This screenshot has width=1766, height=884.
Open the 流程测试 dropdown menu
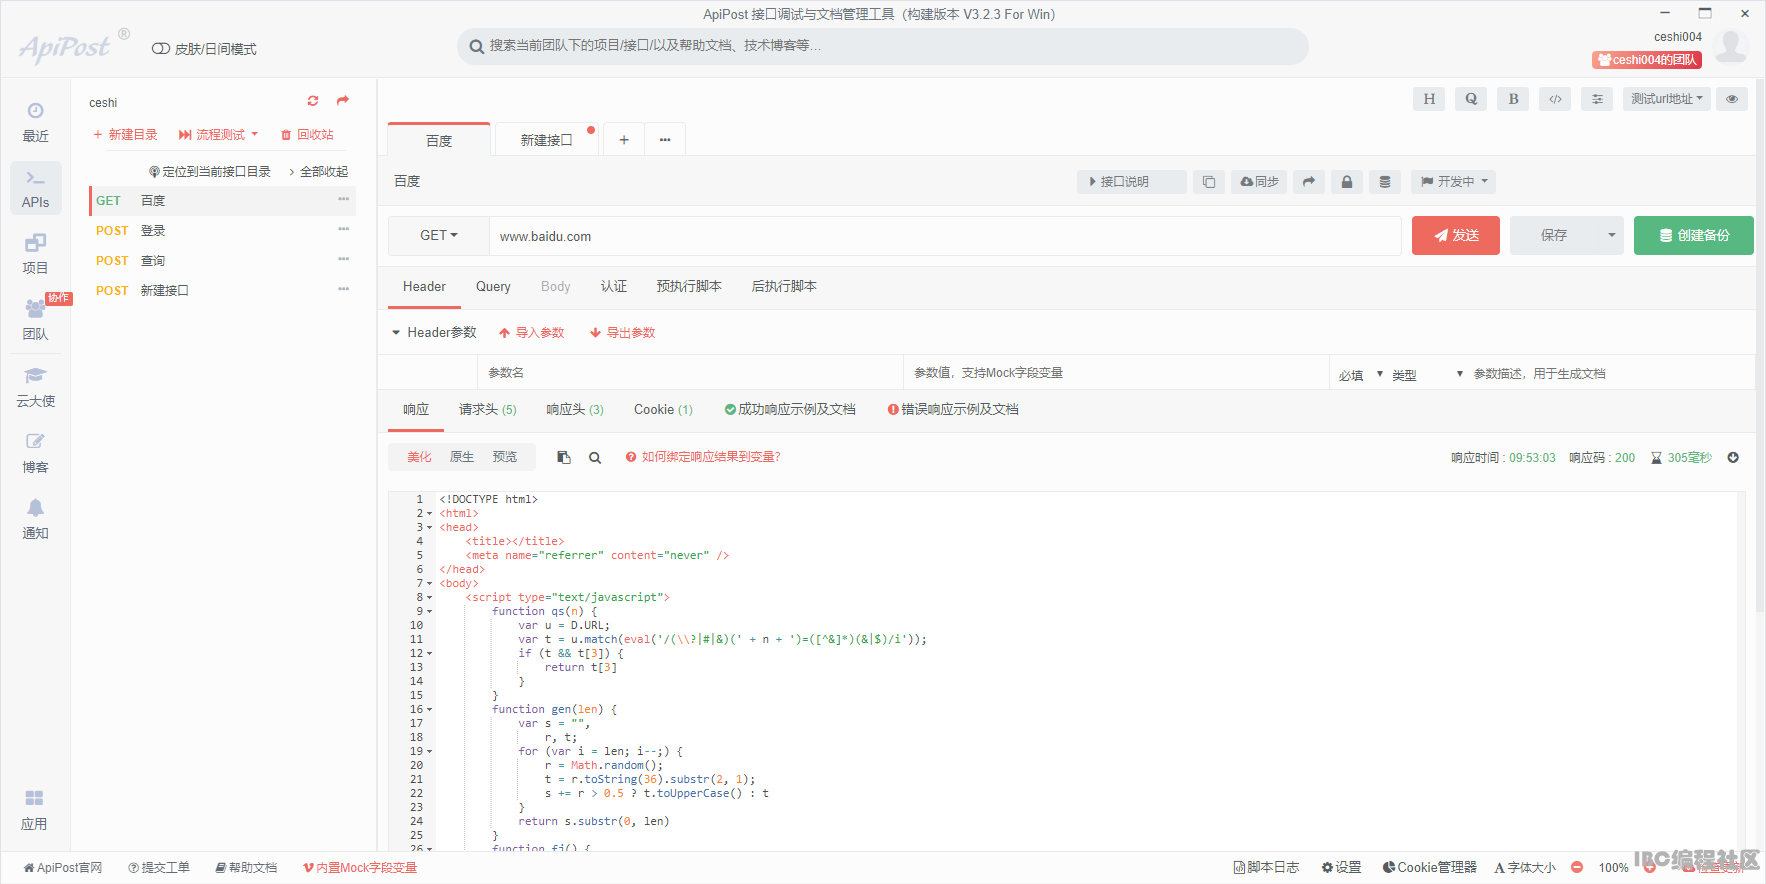point(219,135)
